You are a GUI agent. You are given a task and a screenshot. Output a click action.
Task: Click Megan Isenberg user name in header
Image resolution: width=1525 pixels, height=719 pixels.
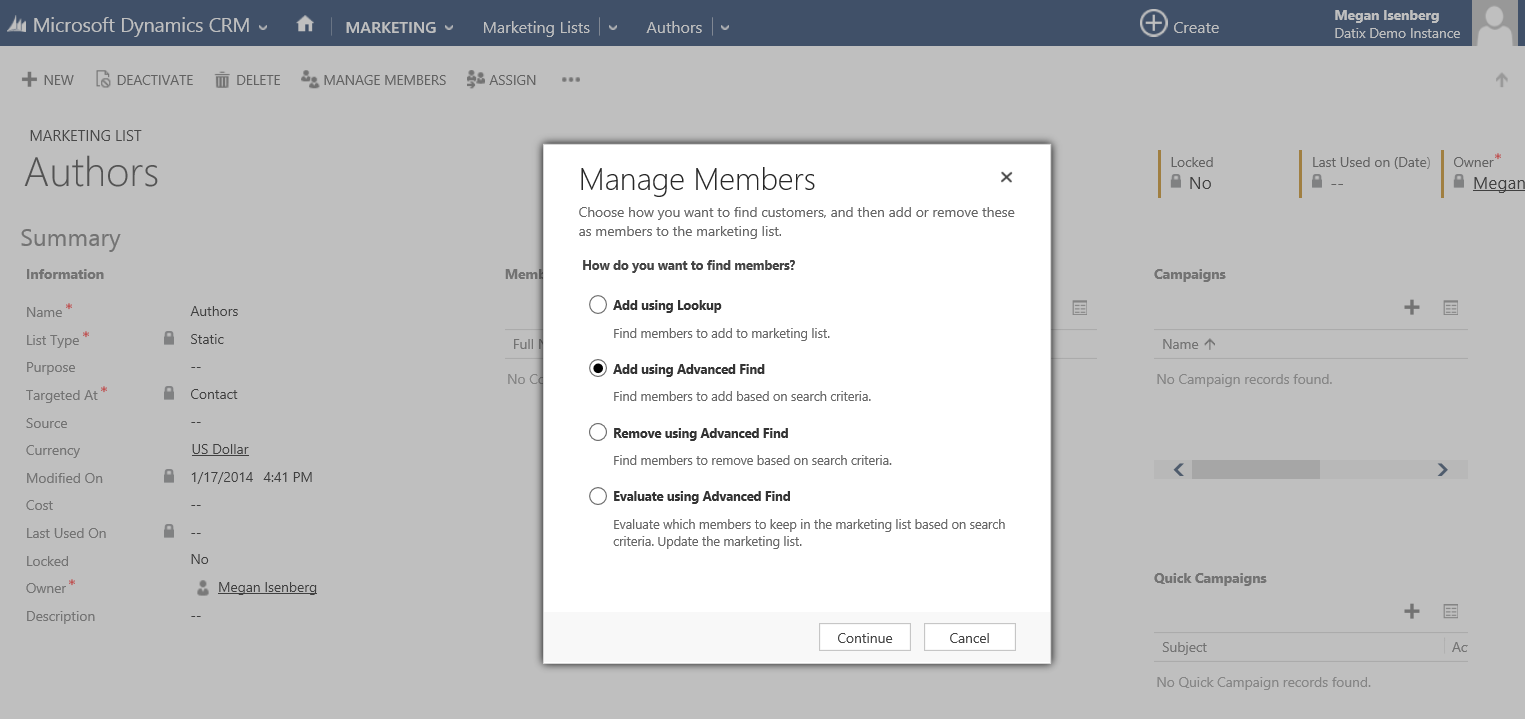1386,15
